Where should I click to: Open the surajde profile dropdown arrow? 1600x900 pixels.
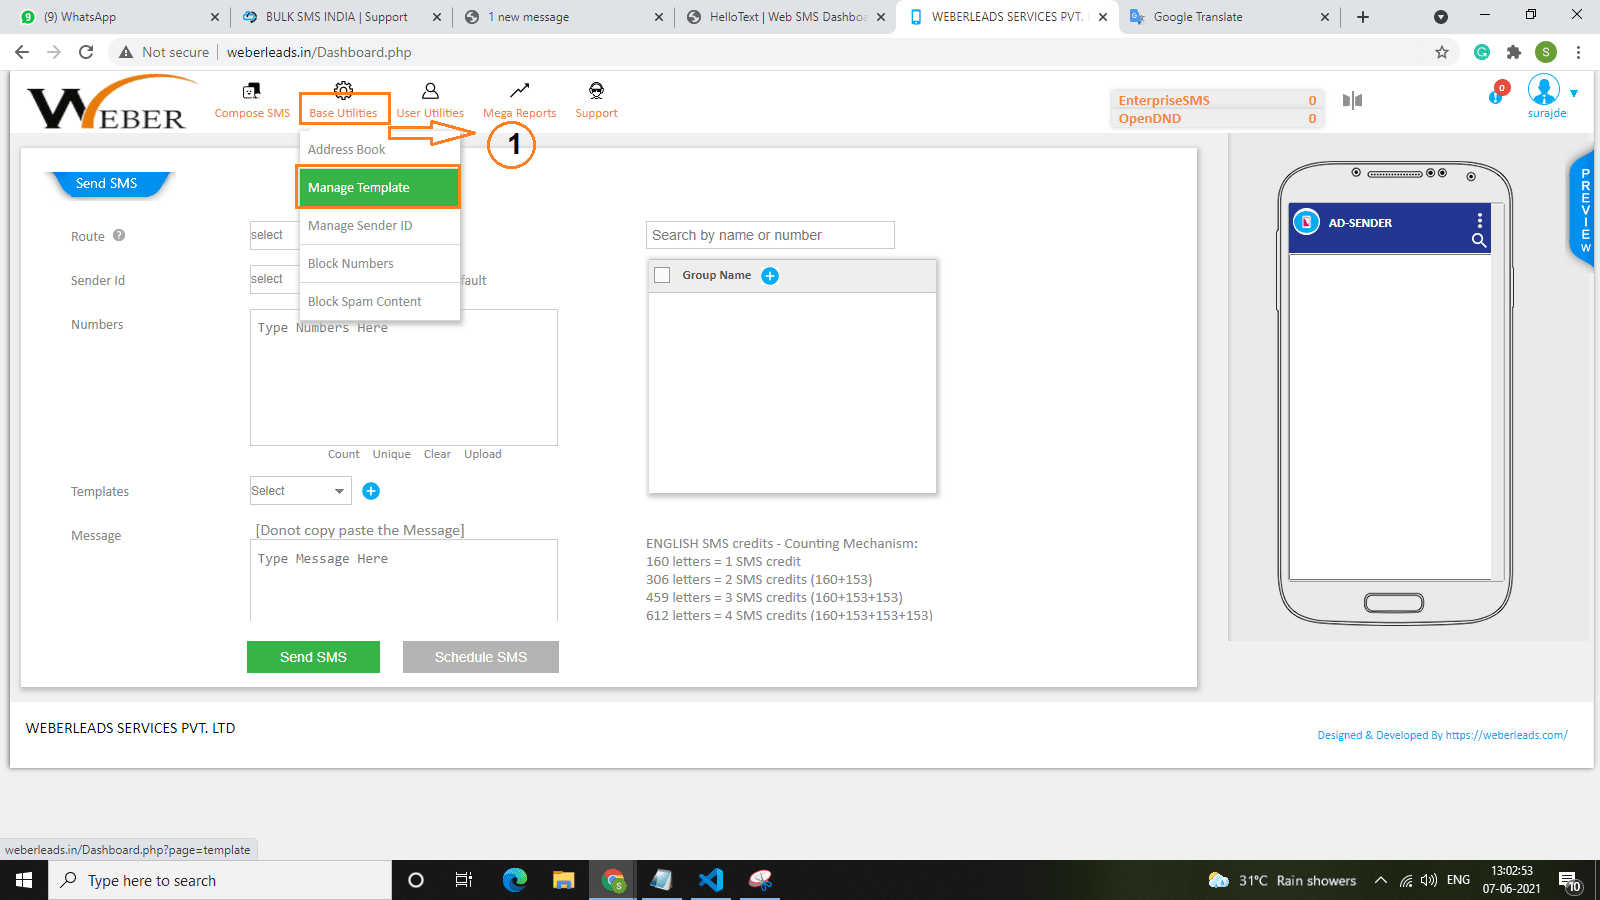(1574, 93)
